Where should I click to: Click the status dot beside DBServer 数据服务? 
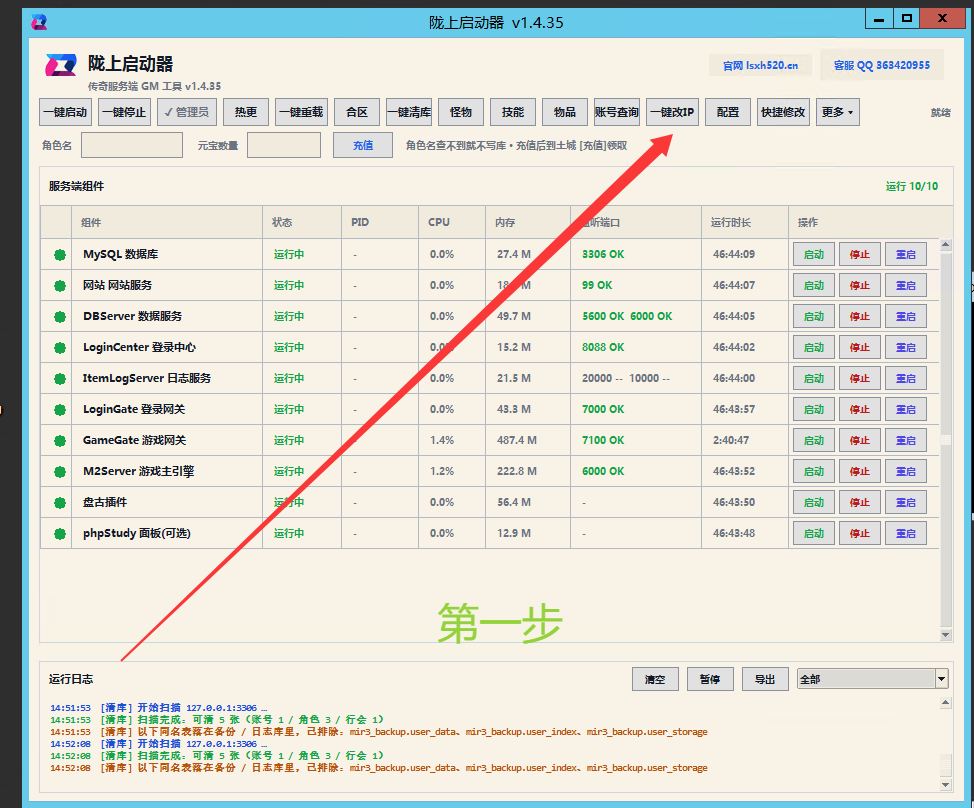pos(60,317)
